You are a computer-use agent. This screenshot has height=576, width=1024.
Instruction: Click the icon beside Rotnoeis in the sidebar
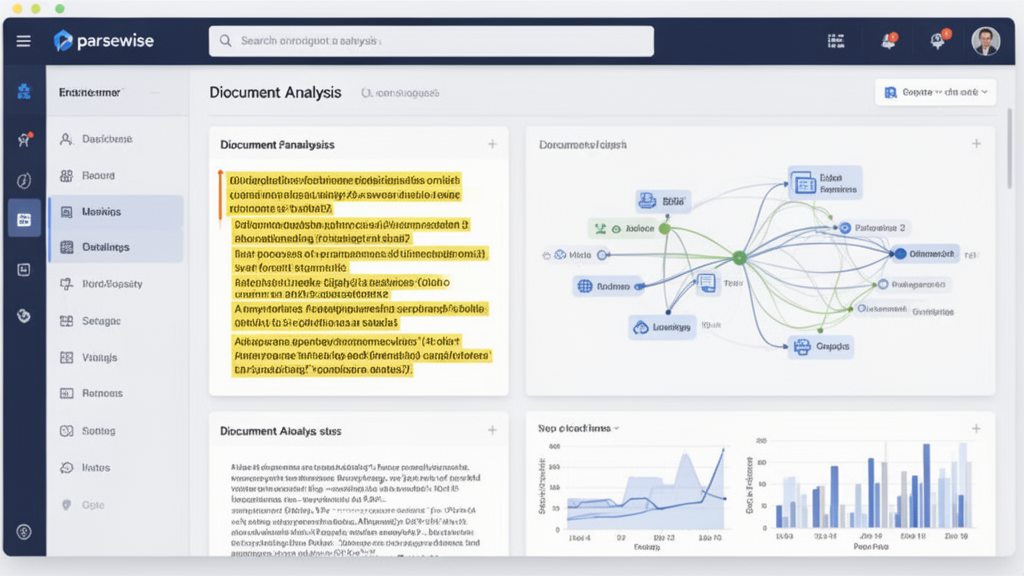pos(67,393)
